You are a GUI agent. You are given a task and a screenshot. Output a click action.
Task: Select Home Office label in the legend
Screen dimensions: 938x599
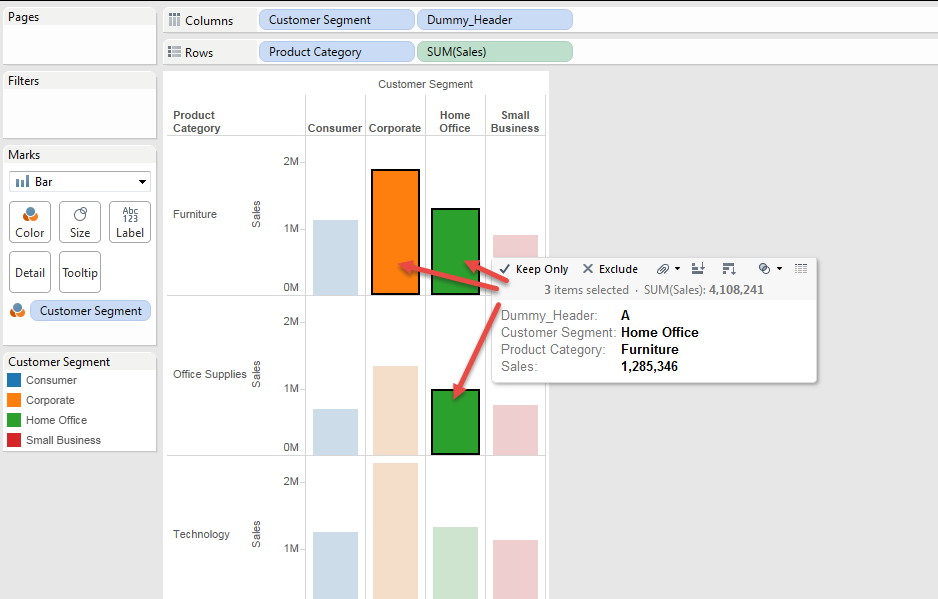click(56, 420)
